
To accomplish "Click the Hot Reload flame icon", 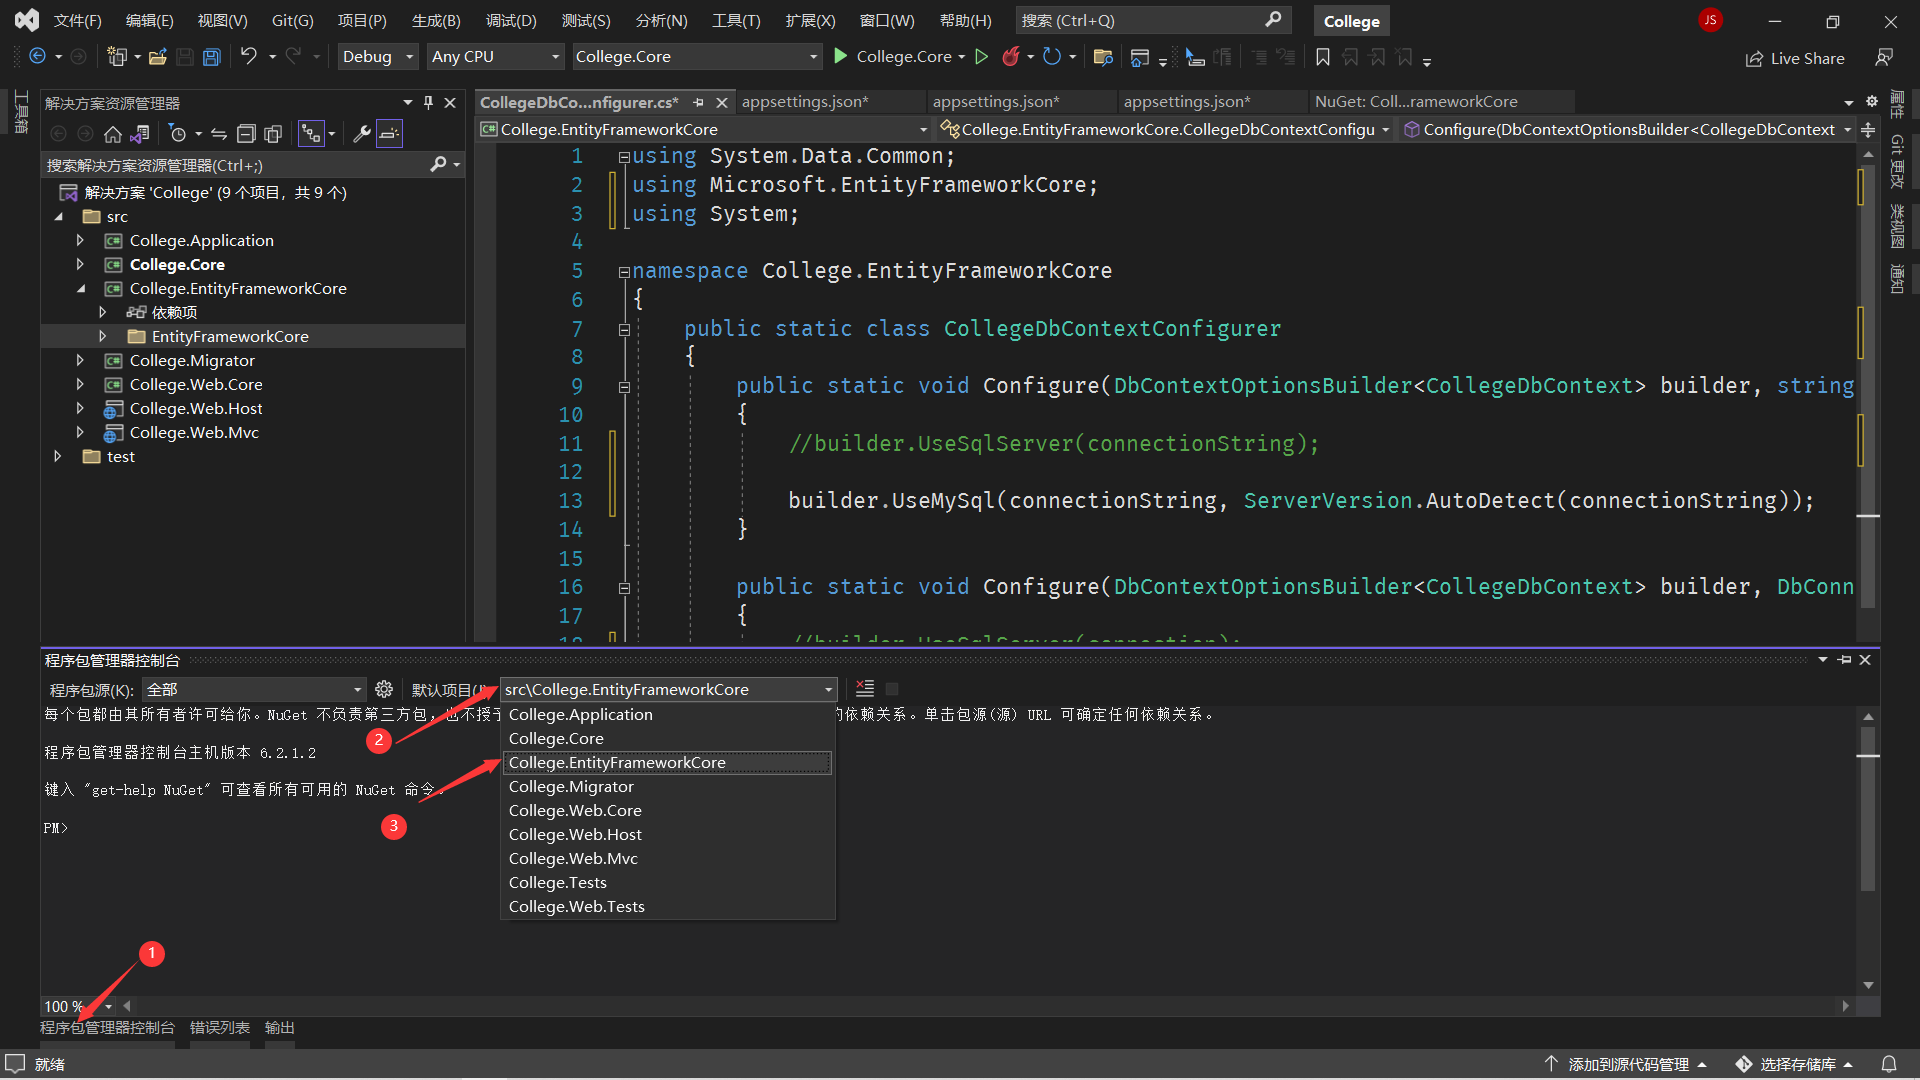I will [x=1011, y=57].
